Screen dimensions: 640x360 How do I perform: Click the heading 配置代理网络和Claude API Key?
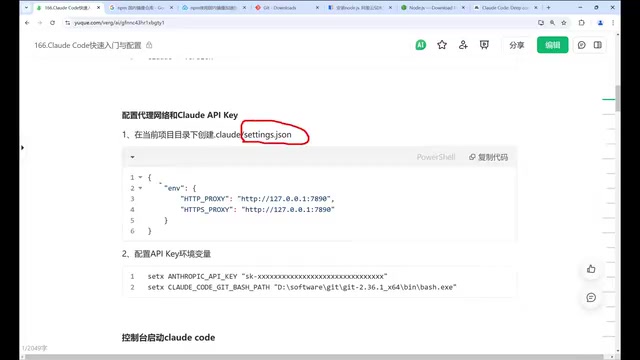point(180,115)
